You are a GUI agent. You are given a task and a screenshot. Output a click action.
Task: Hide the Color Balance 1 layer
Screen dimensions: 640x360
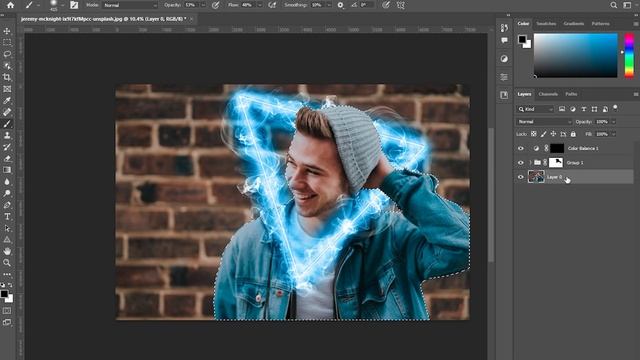pyautogui.click(x=520, y=148)
